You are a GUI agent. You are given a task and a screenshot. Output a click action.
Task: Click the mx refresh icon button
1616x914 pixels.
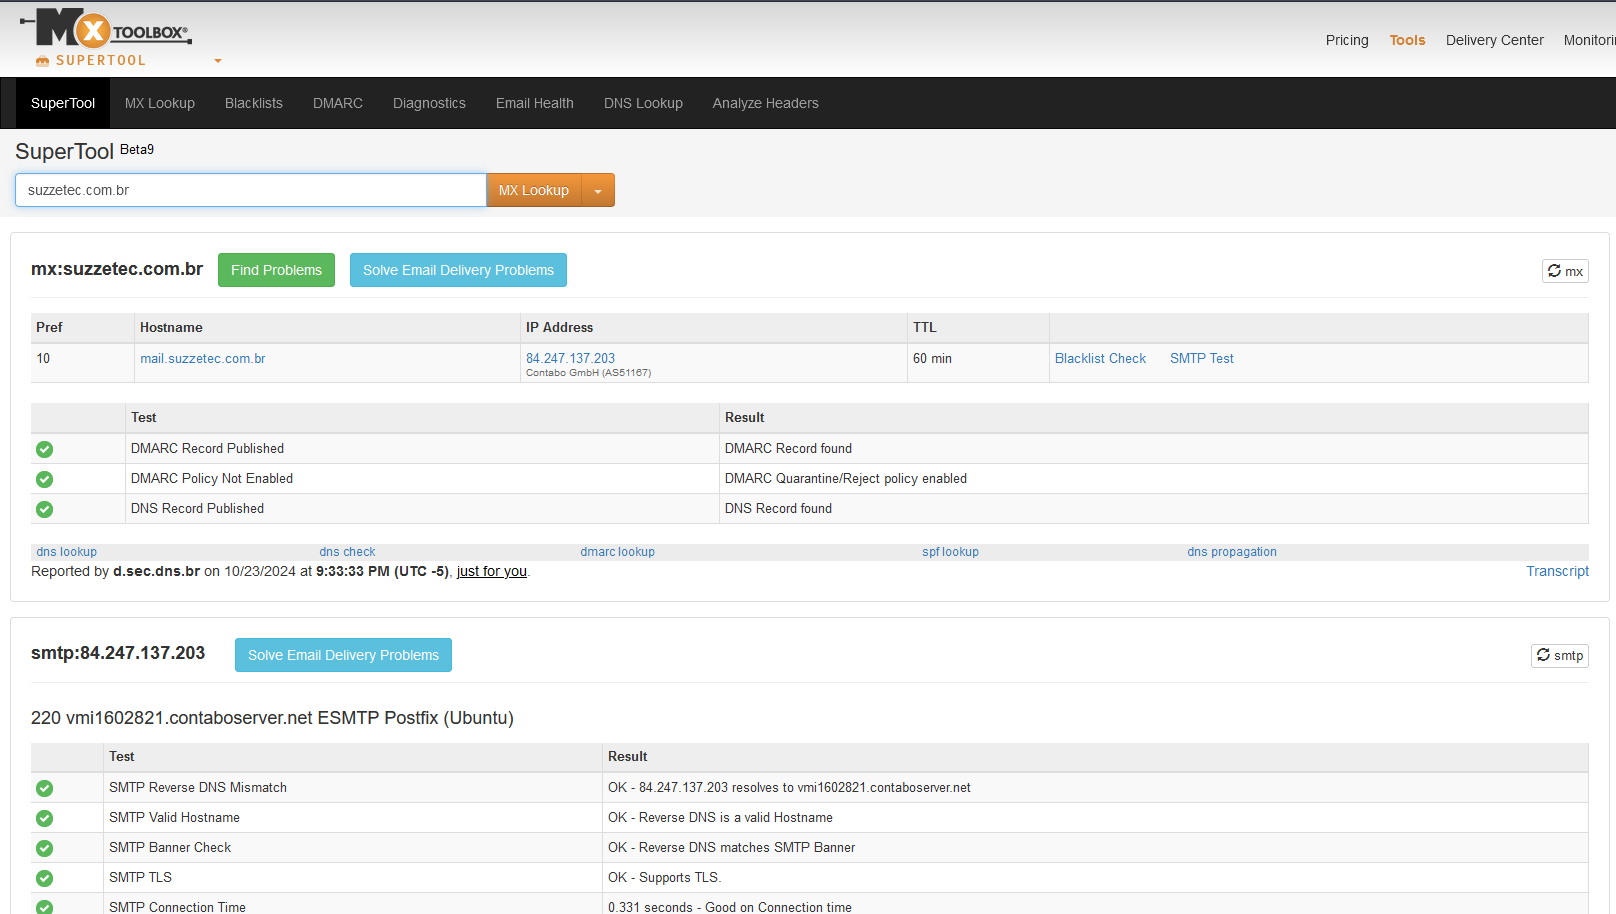click(x=1564, y=271)
